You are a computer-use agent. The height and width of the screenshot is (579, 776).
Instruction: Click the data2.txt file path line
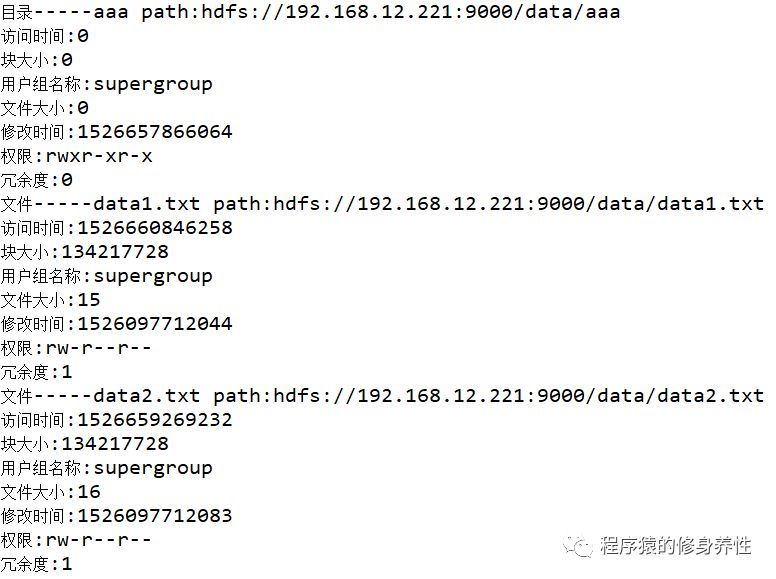pyautogui.click(x=382, y=396)
